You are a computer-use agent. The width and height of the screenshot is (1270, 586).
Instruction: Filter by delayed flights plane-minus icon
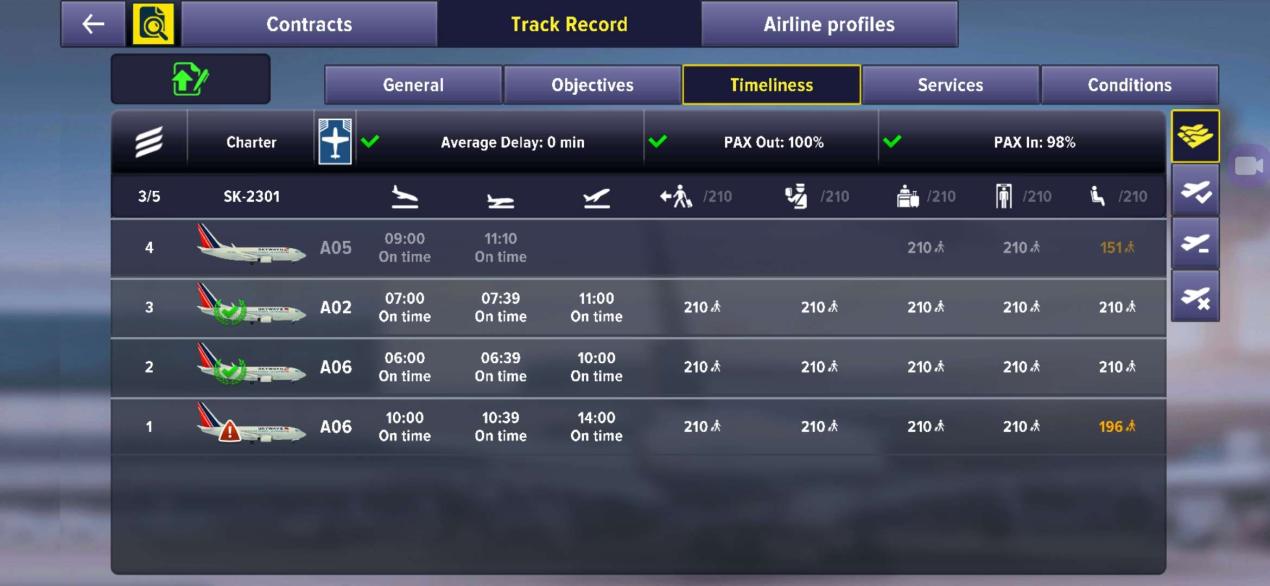[x=1195, y=243]
